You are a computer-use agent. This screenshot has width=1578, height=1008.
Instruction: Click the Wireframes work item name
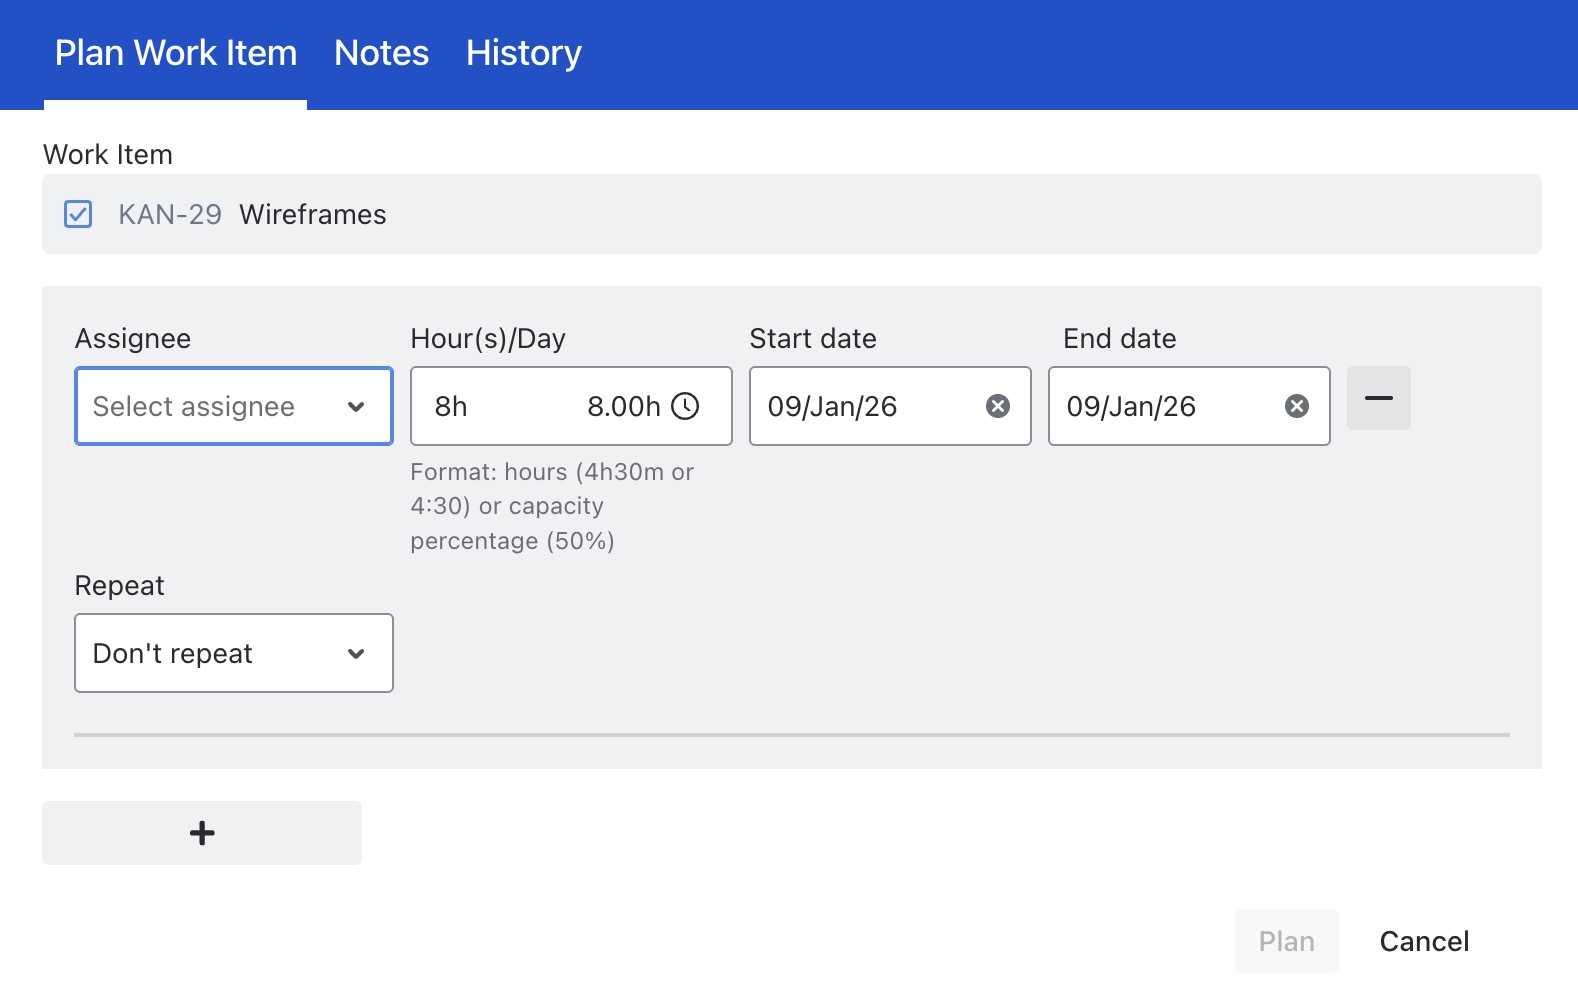click(x=312, y=215)
